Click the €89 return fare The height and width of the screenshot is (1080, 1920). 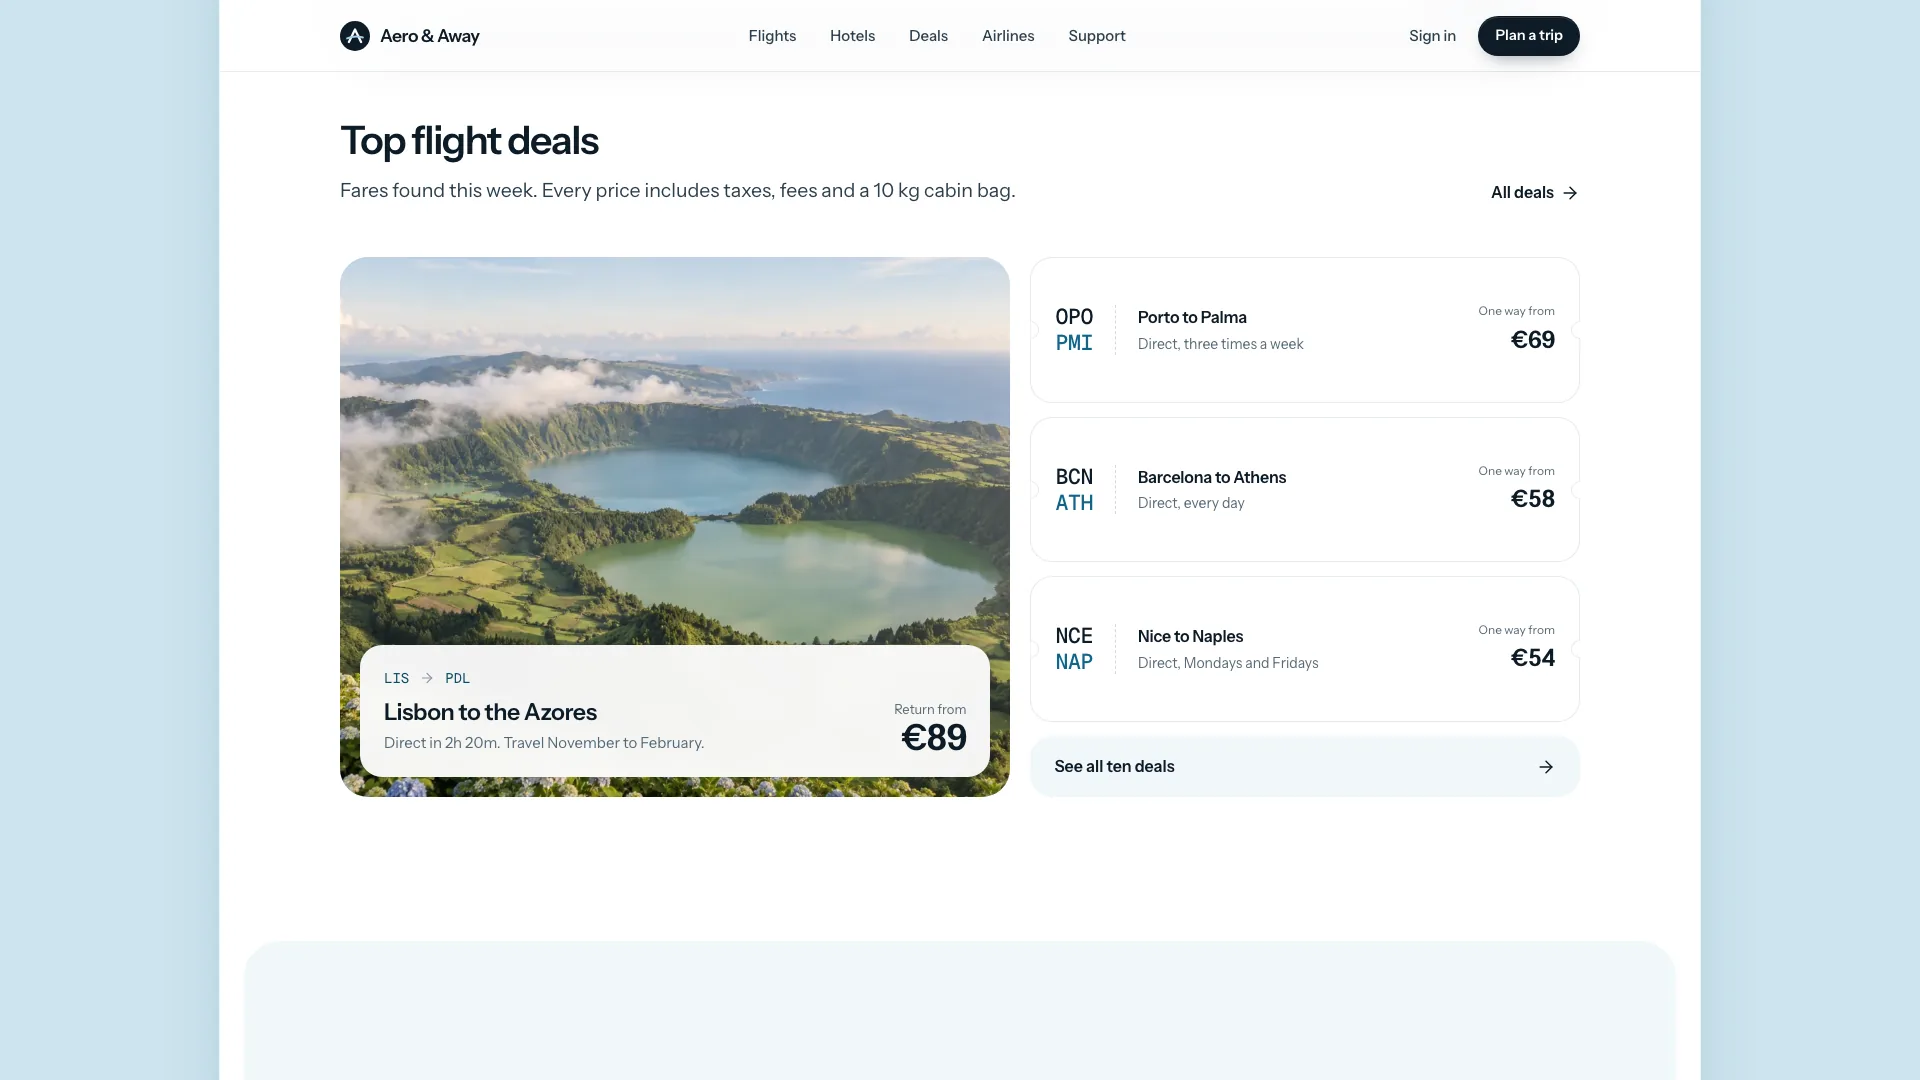click(934, 738)
